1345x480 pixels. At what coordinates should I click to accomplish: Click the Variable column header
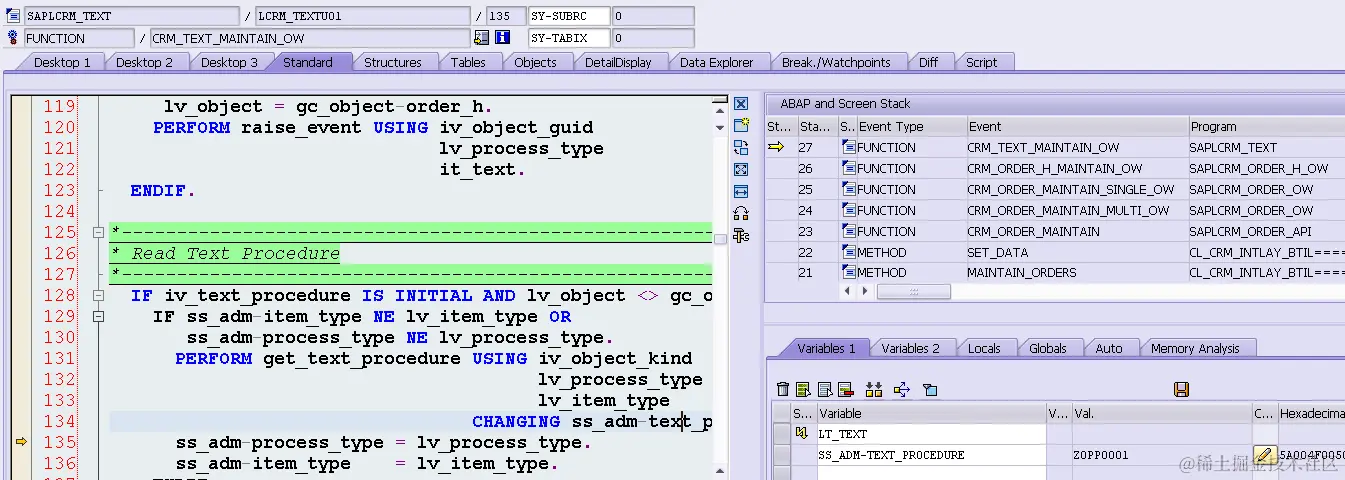[x=930, y=413]
